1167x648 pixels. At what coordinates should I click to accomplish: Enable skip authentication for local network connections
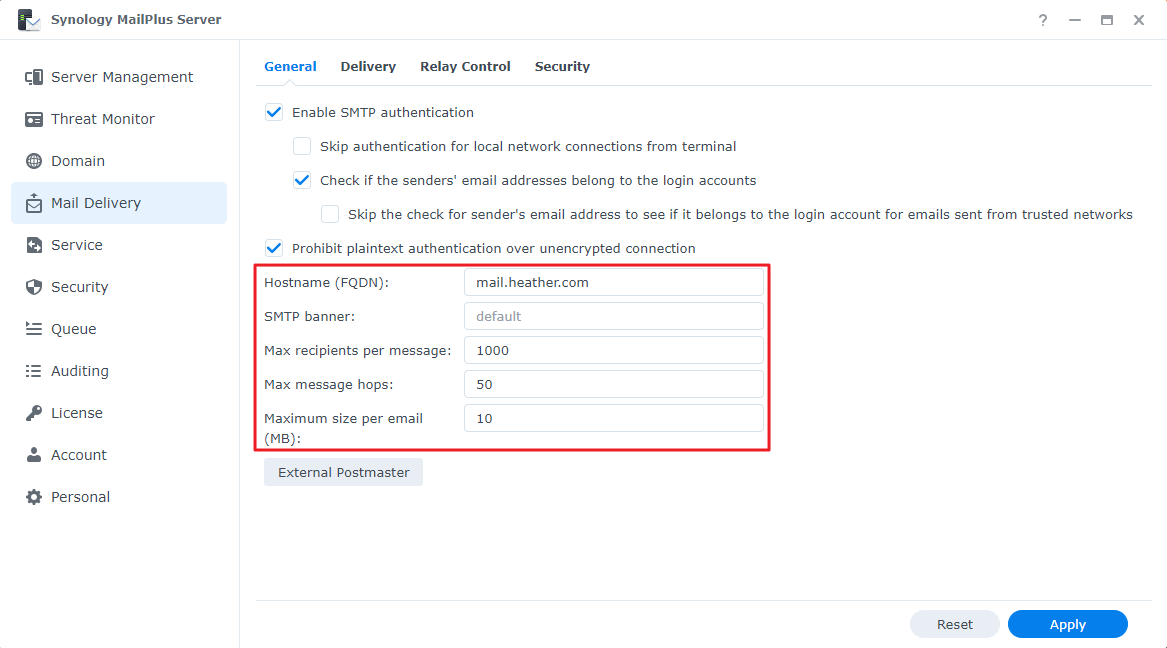(x=301, y=146)
